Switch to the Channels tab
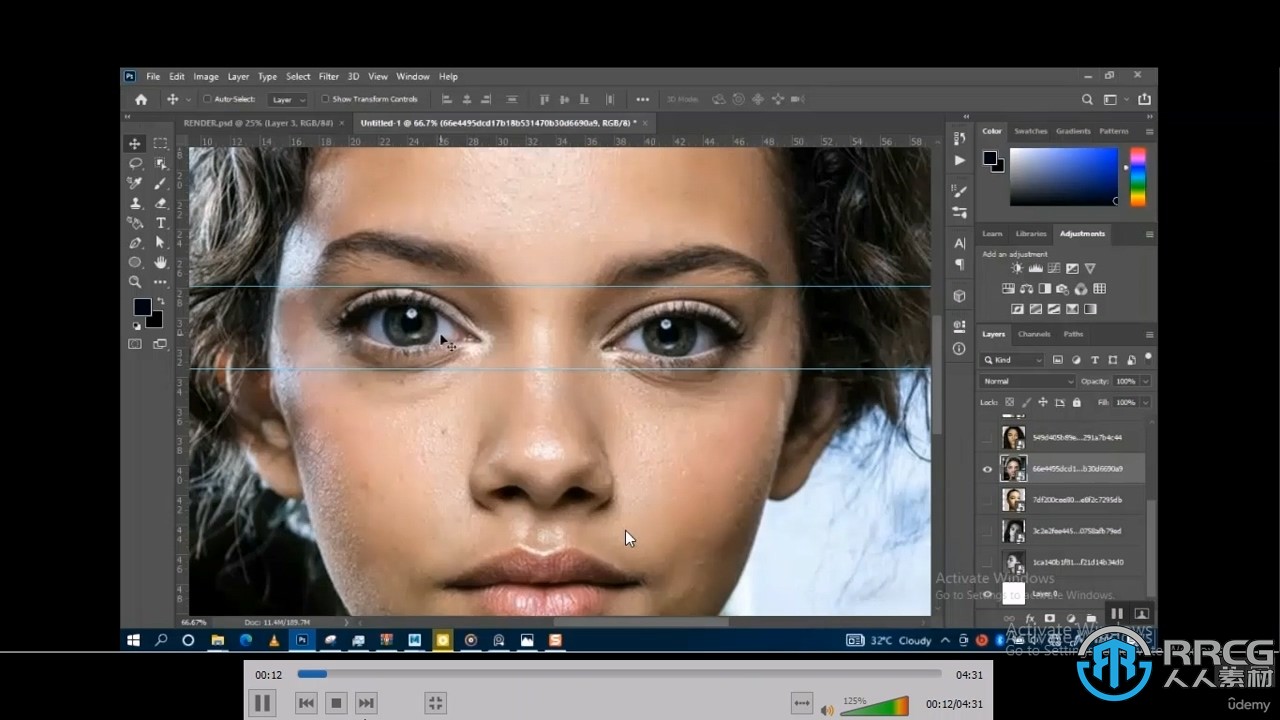 tap(1034, 334)
